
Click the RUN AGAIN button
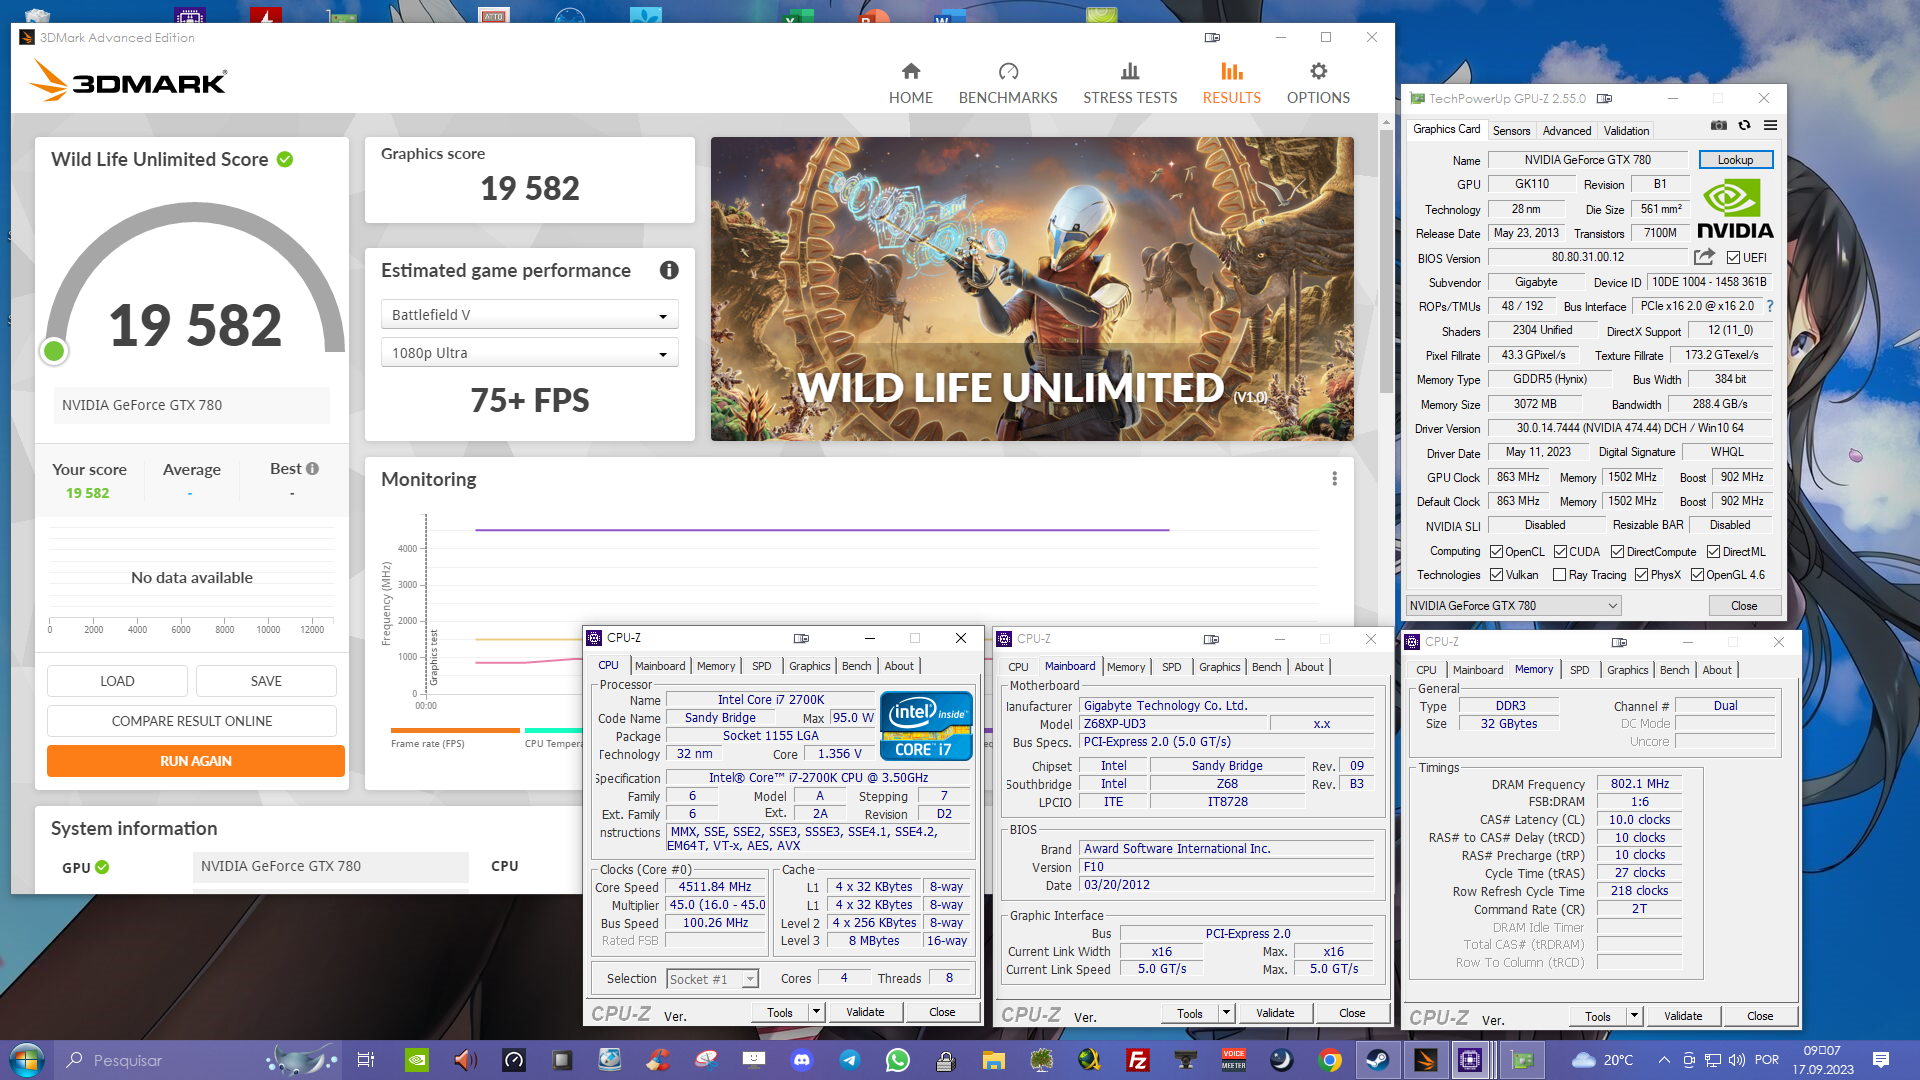196,761
